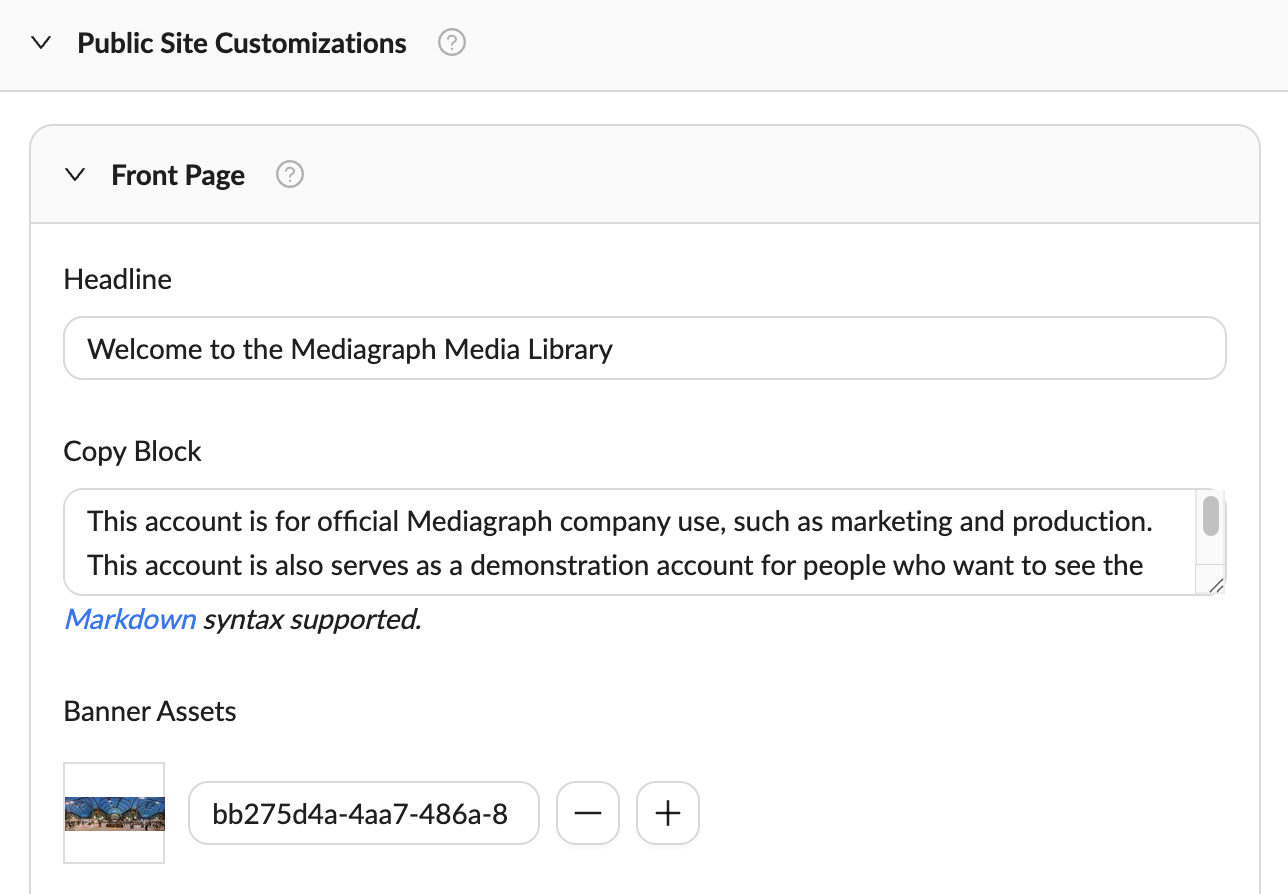Click the Headline label
The image size is (1288, 894).
coord(118,279)
